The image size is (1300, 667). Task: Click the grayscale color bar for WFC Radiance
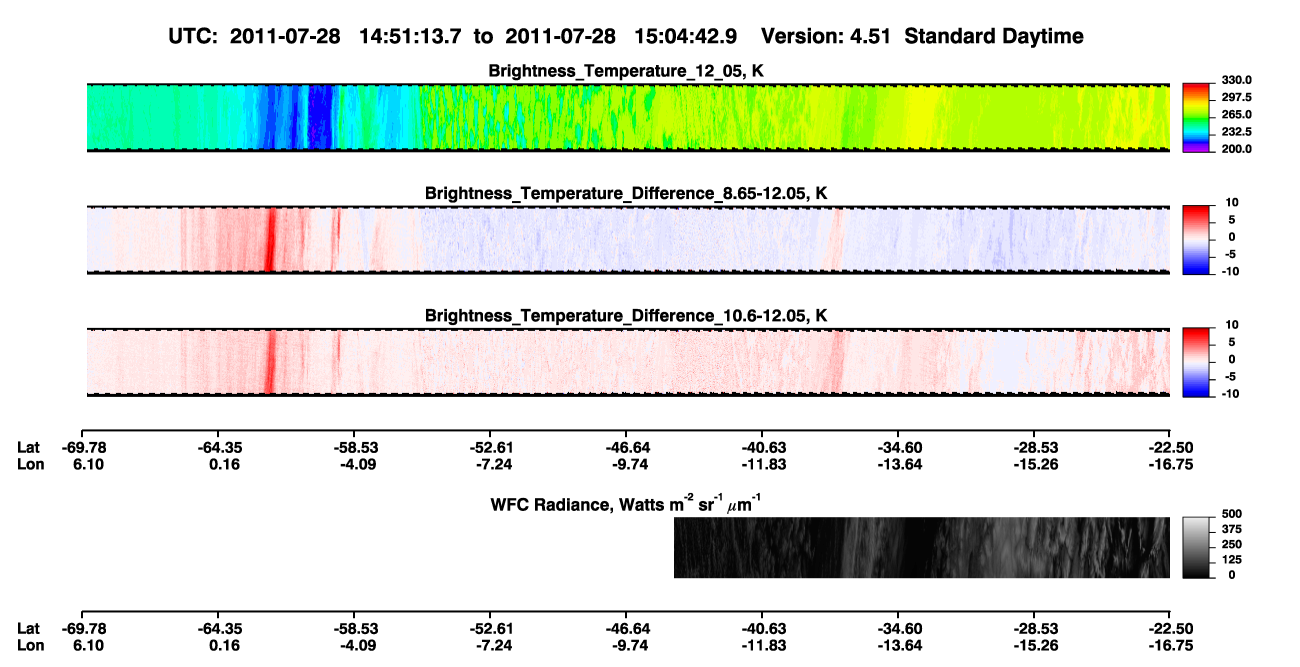click(1196, 547)
